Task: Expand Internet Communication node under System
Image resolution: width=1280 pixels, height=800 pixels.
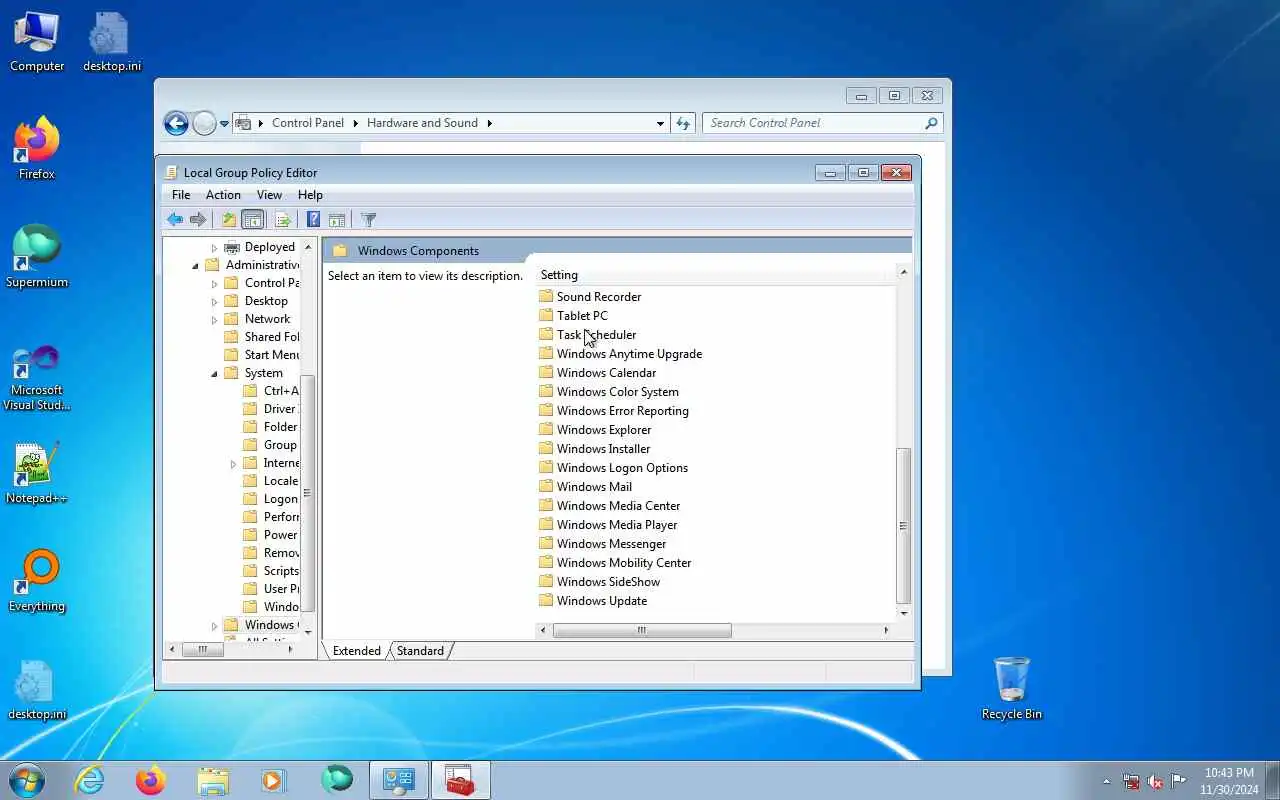Action: 233,464
